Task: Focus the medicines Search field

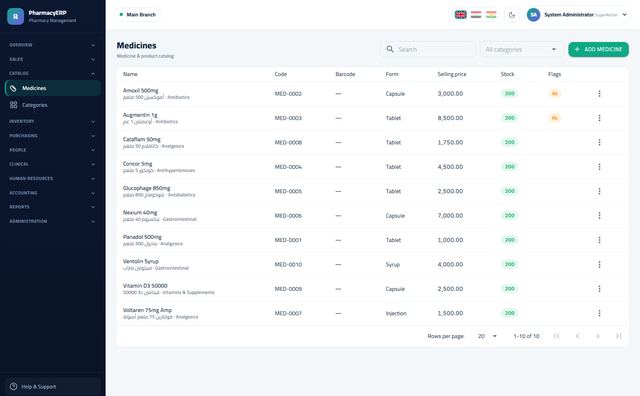Action: click(x=428, y=49)
